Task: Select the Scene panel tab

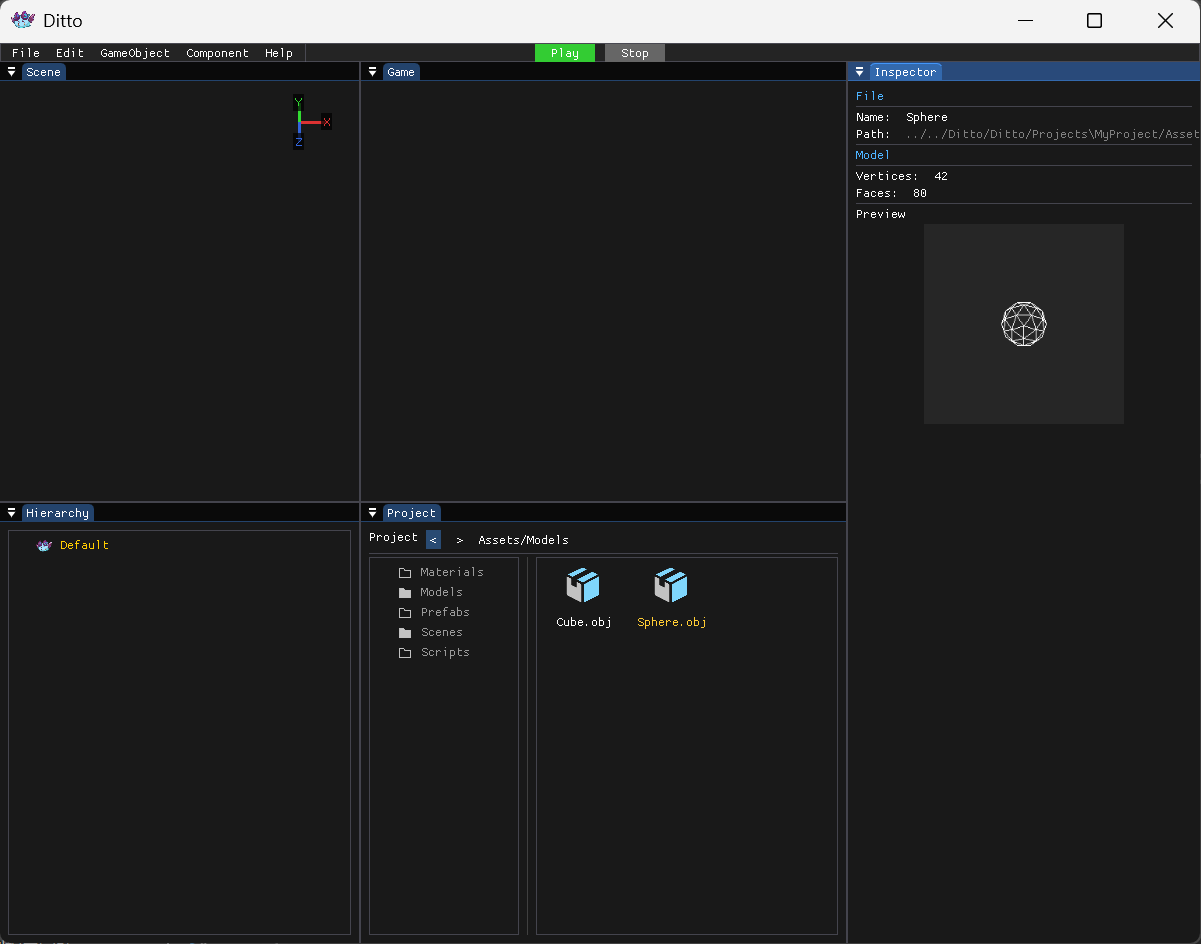Action: point(43,72)
